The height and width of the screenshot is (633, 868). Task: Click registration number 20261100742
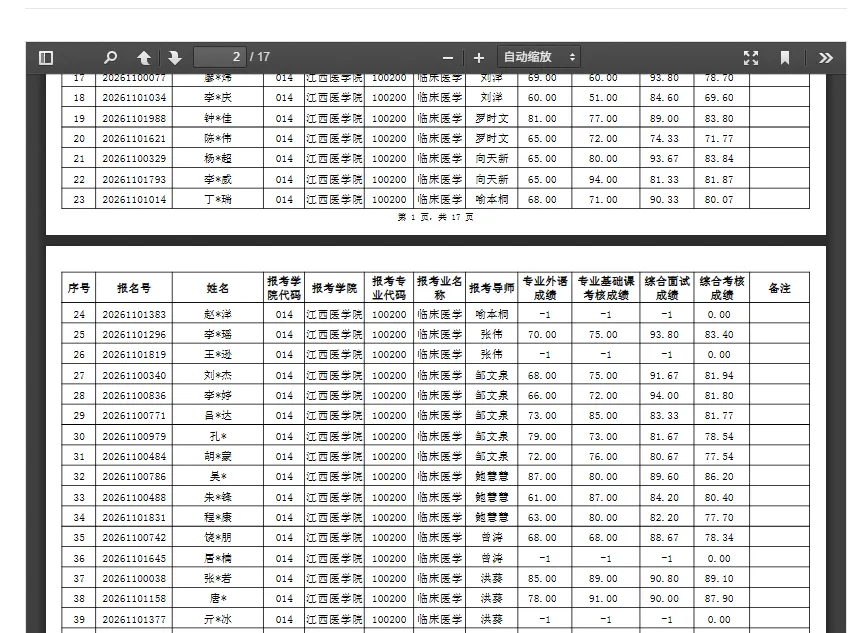(134, 537)
